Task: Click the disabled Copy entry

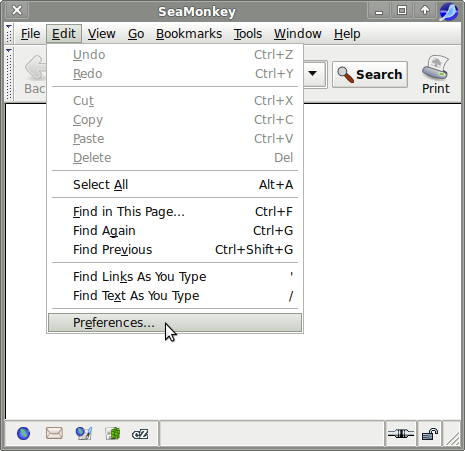Action: [175, 120]
